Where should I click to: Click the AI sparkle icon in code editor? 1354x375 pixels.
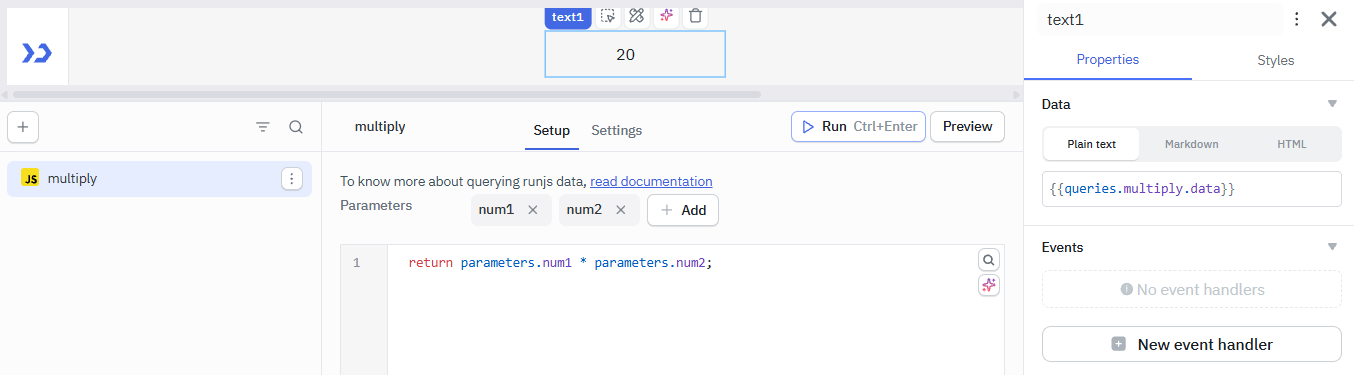(x=989, y=286)
